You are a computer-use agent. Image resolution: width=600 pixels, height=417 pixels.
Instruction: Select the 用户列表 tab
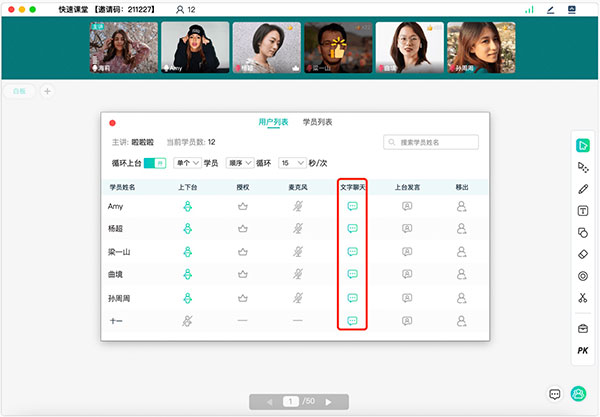tap(273, 122)
